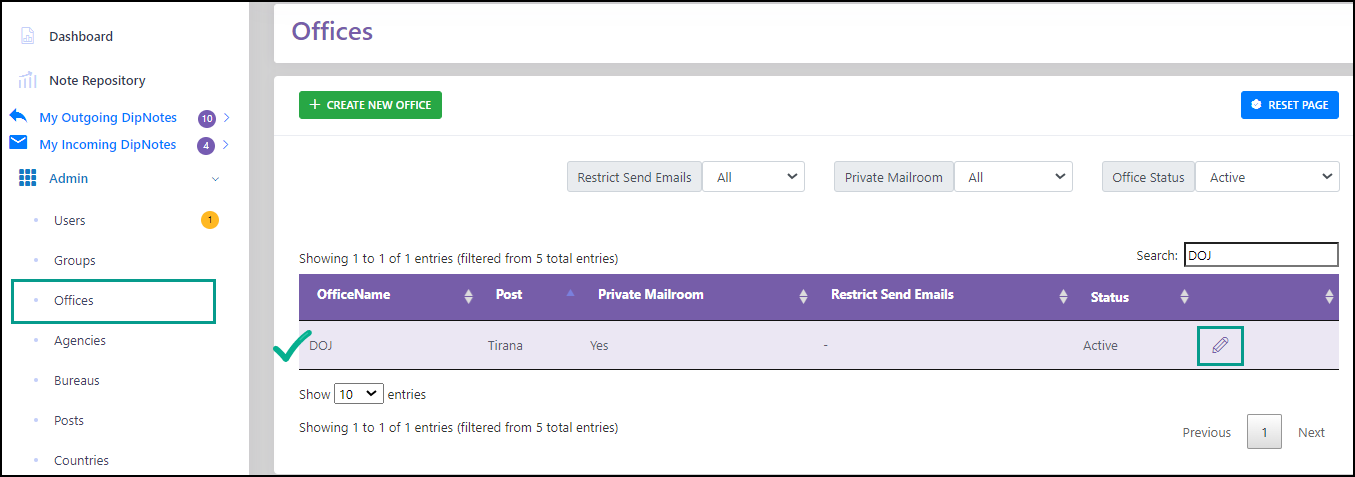Click the pencil edit icon for DOJ
The image size is (1355, 477).
click(x=1220, y=346)
